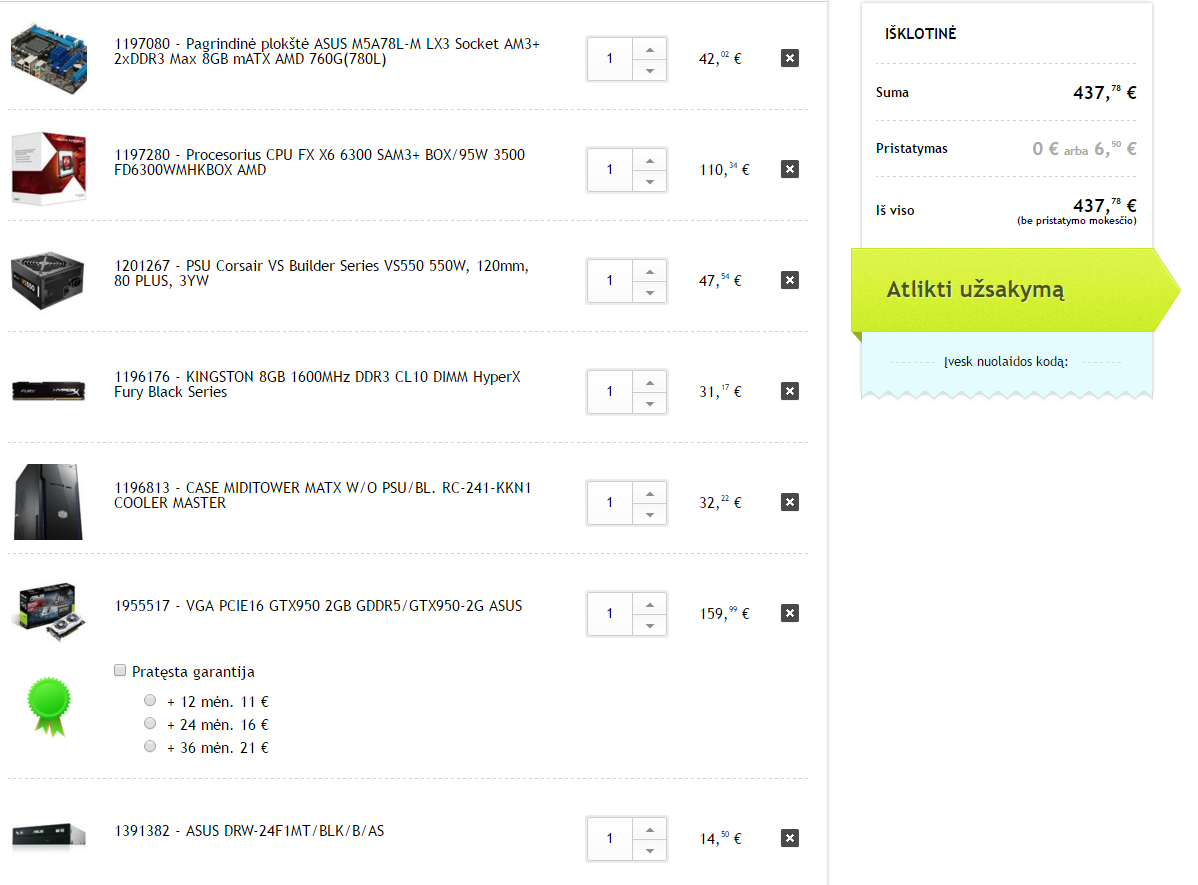The image size is (1198, 885).
Task: Click the Pristatymas 0 € arba 6,50 € value
Action: click(x=1084, y=148)
